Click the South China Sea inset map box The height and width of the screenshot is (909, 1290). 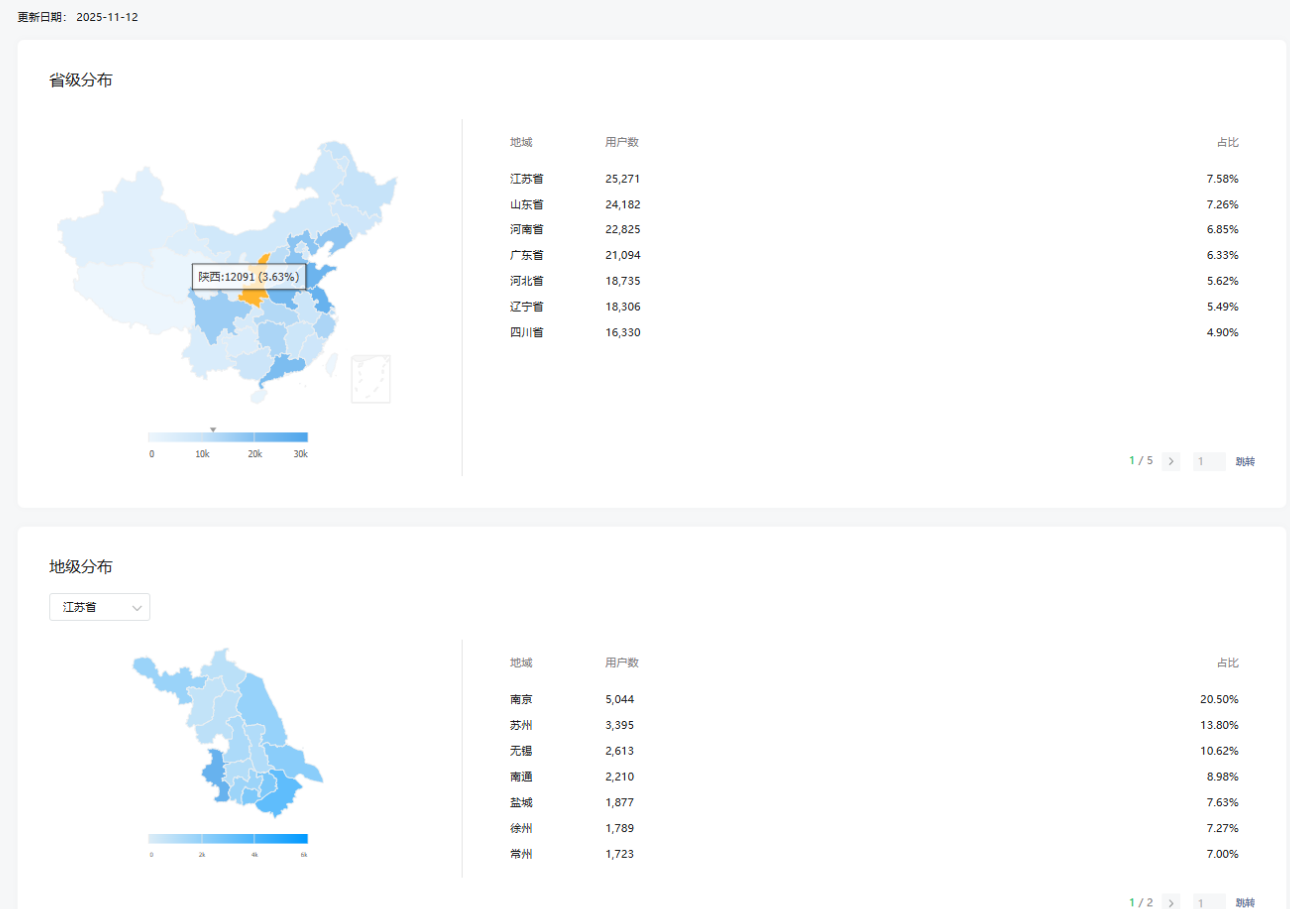(371, 379)
